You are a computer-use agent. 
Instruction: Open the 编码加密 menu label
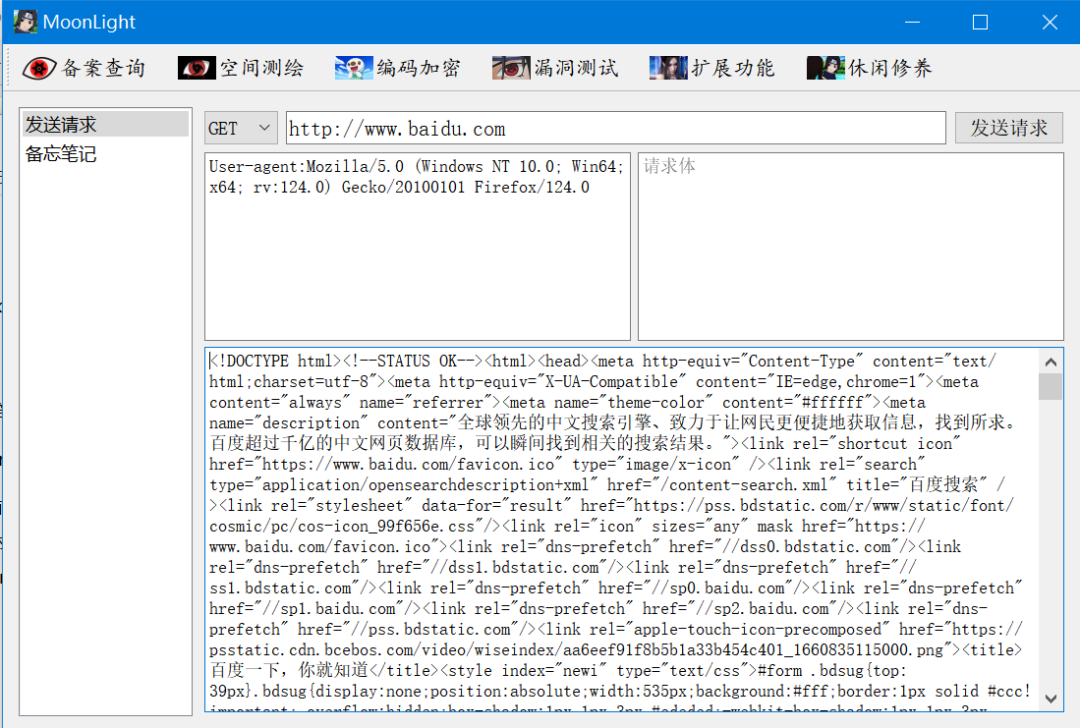(x=419, y=68)
